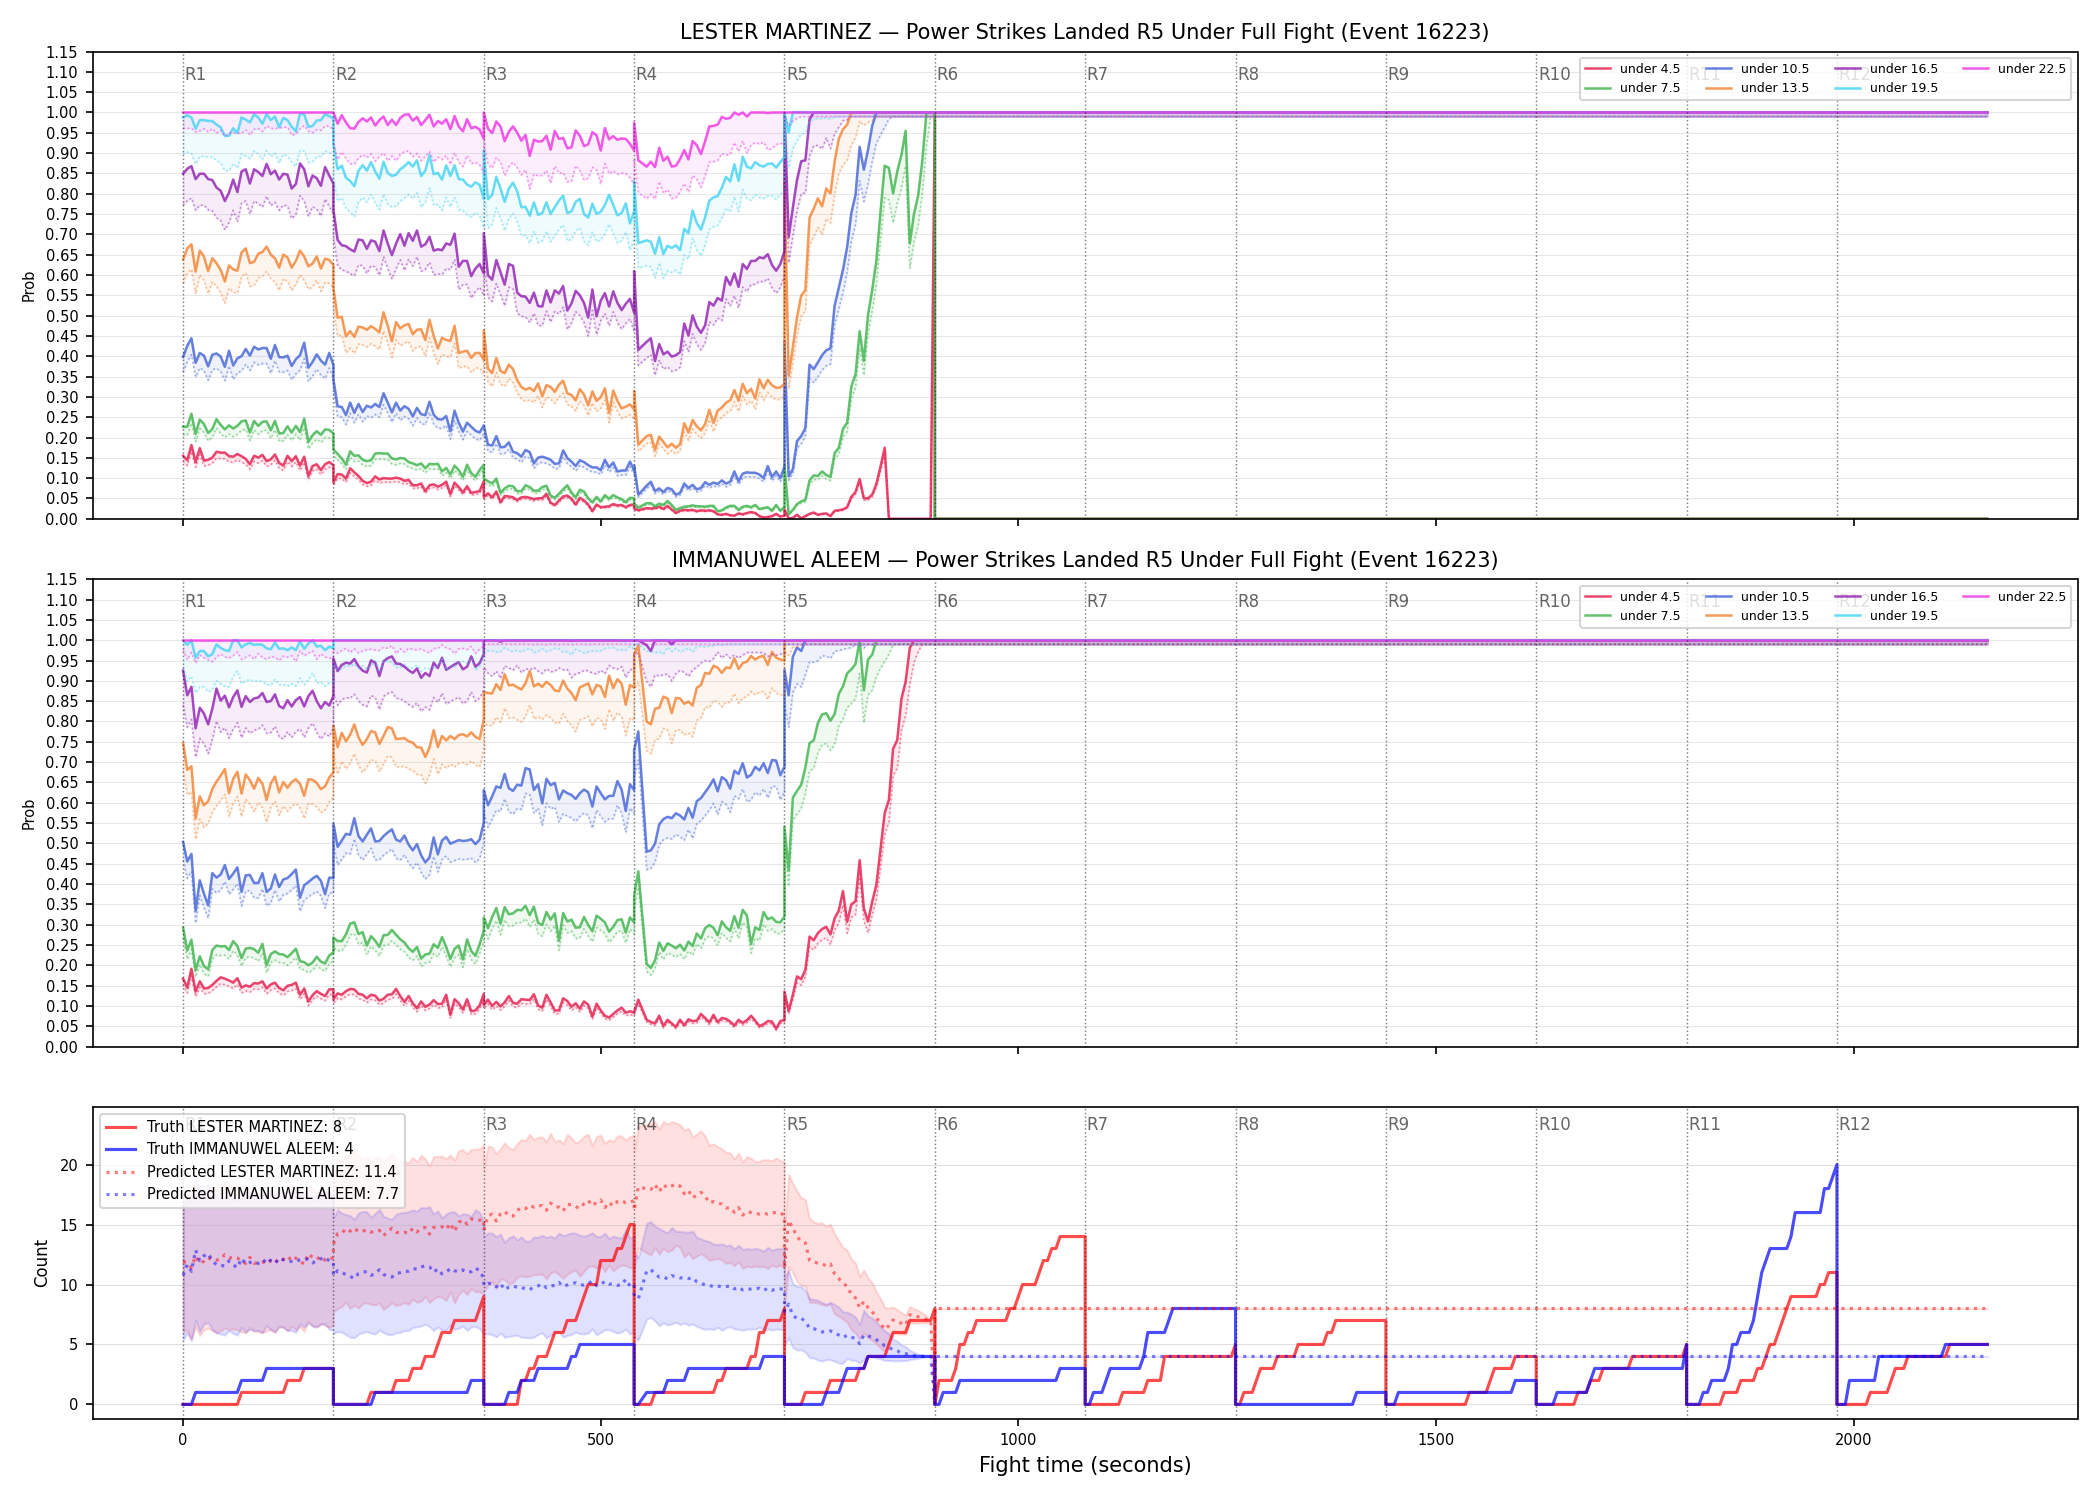This screenshot has height=1500, width=2100.
Task: Click the '1500' x-axis tick label
Action: [1436, 1440]
